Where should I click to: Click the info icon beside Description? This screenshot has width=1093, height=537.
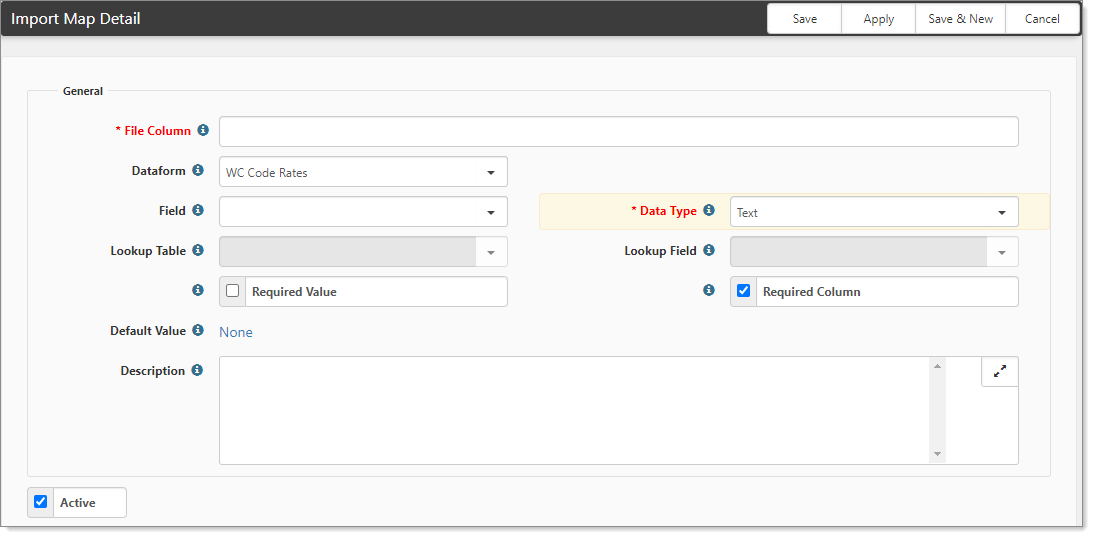point(198,370)
